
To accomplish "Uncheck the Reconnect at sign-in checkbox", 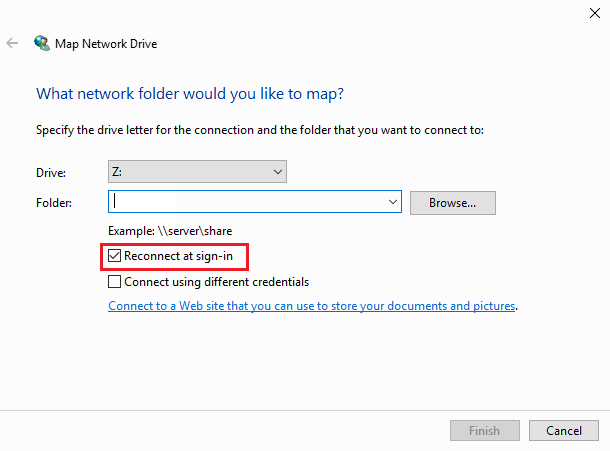I will pyautogui.click(x=114, y=256).
